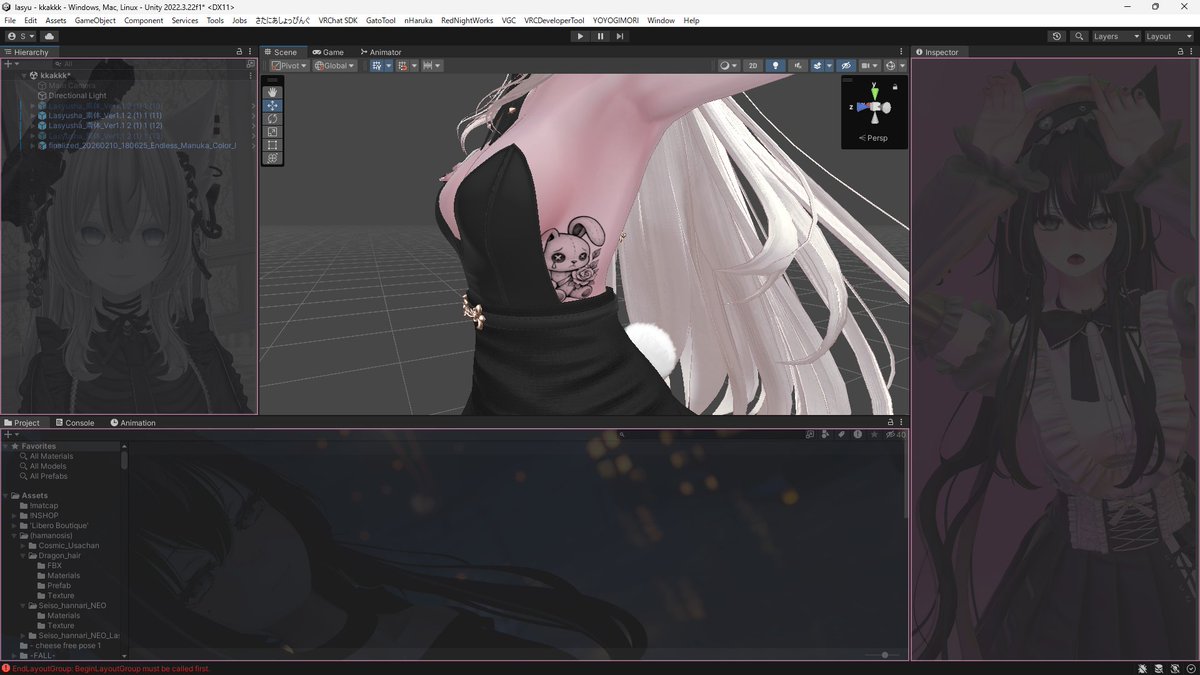The height and width of the screenshot is (675, 1200).
Task: Click the Play button
Action: coord(580,36)
